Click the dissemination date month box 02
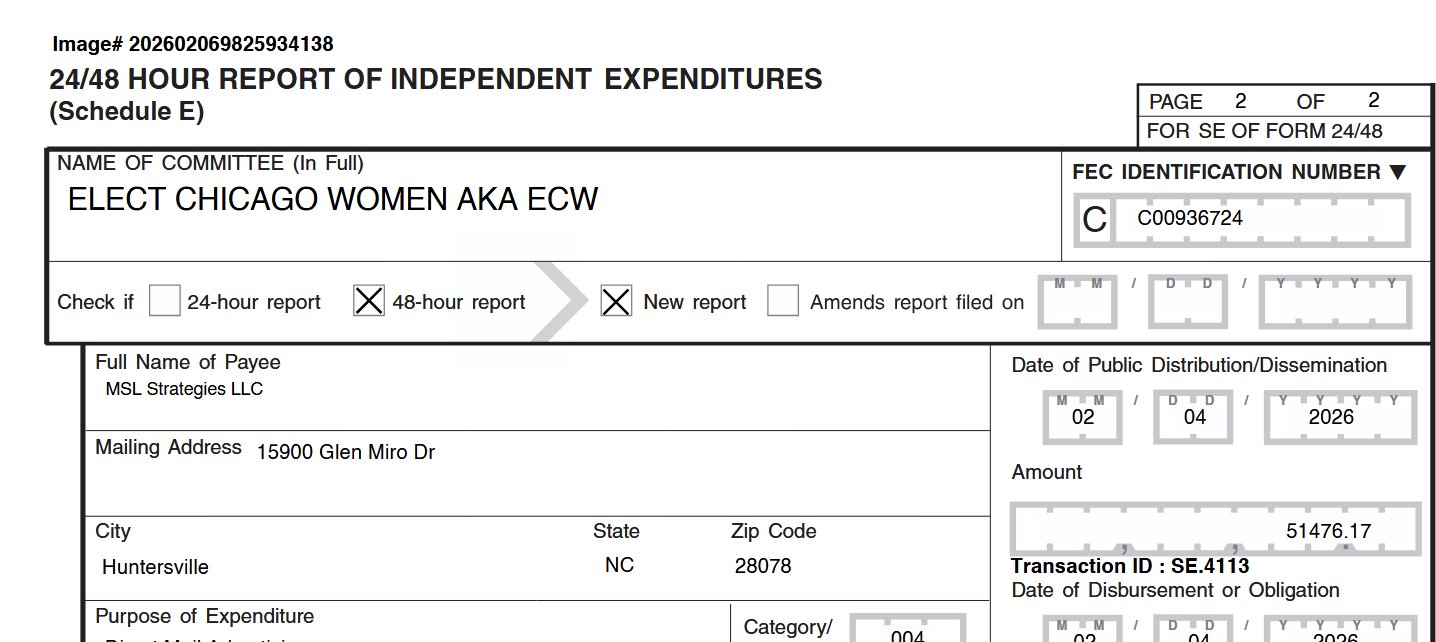This screenshot has height=642, width=1436. pos(1083,417)
